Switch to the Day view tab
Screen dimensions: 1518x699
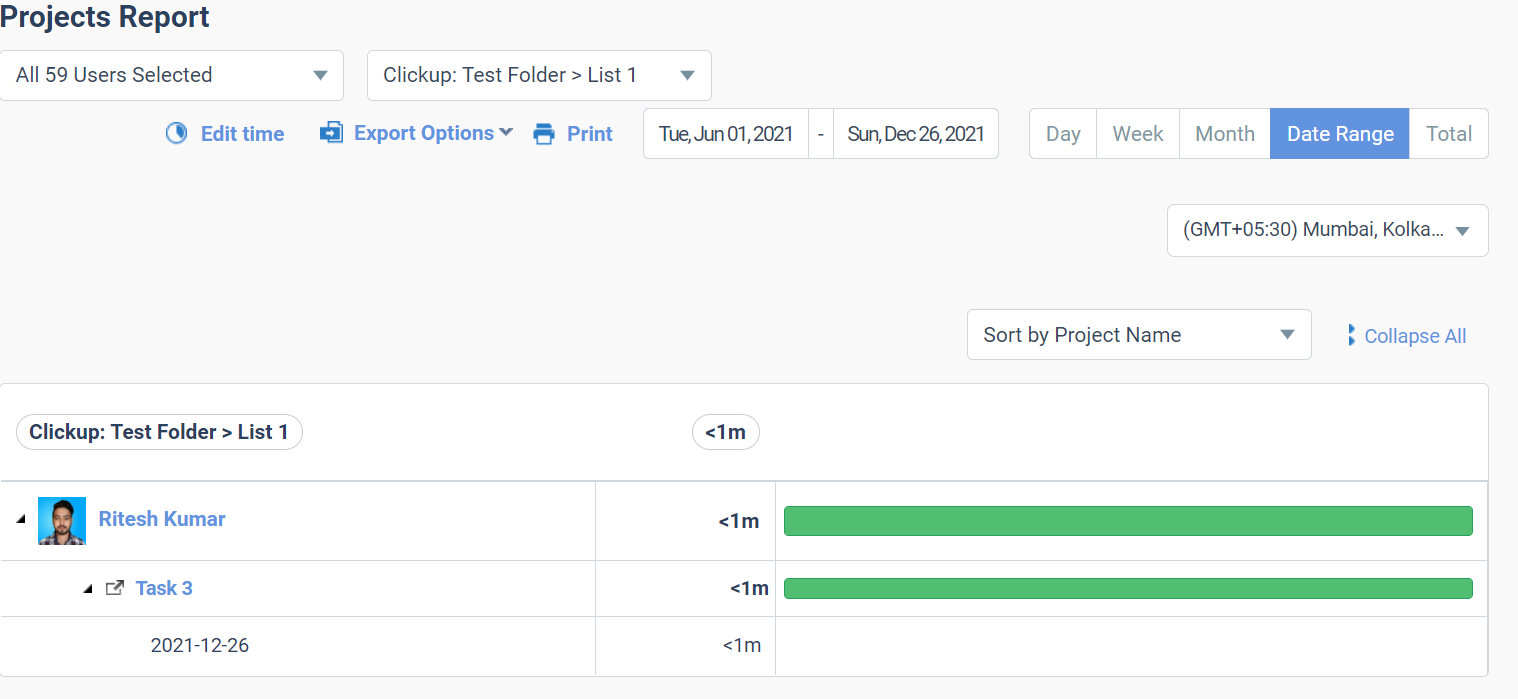(x=1063, y=134)
